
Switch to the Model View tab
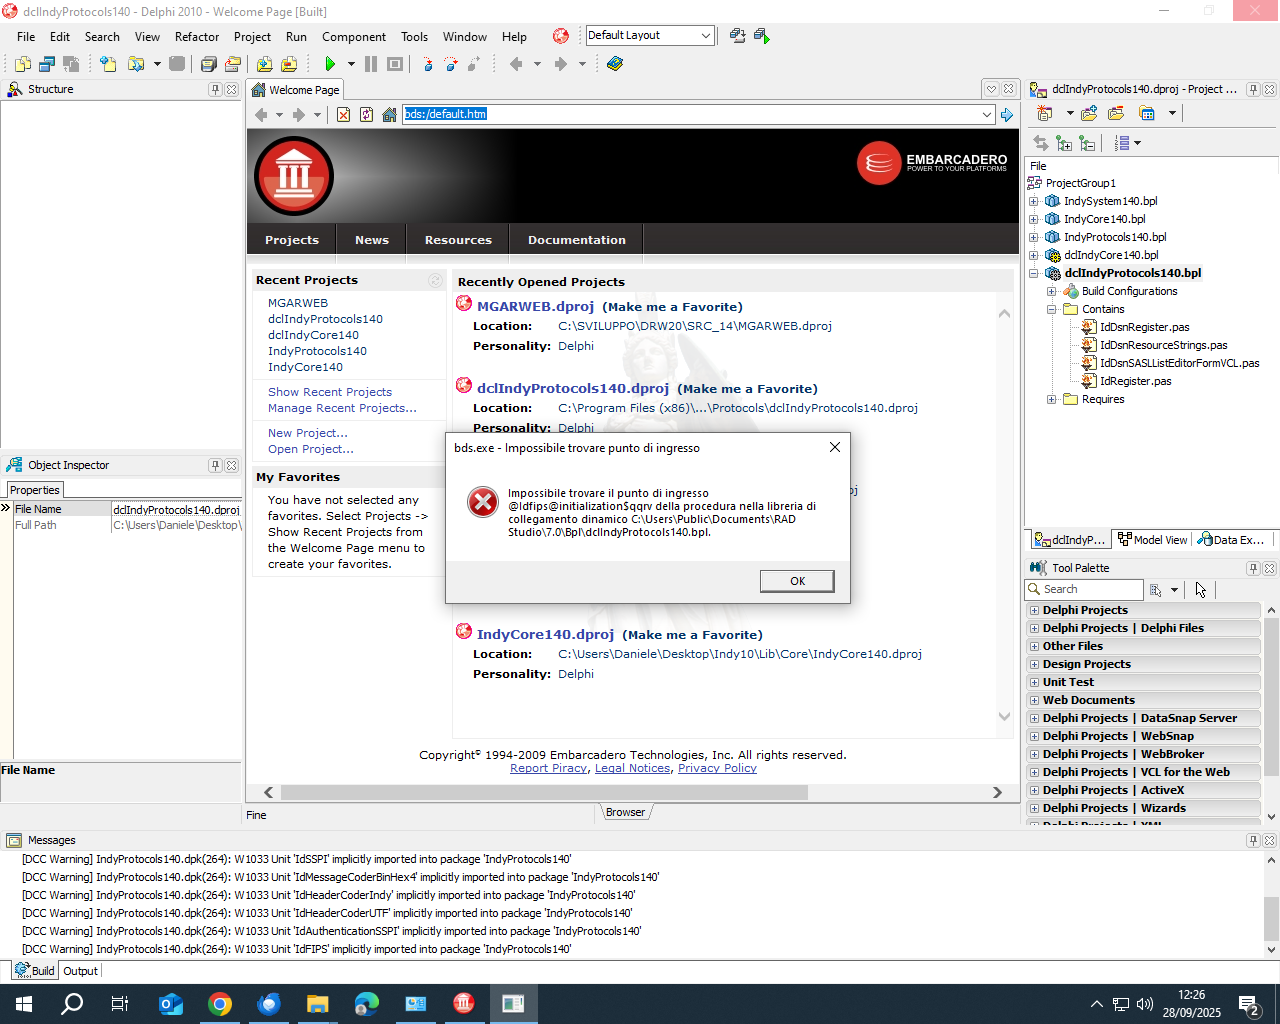pos(1152,540)
